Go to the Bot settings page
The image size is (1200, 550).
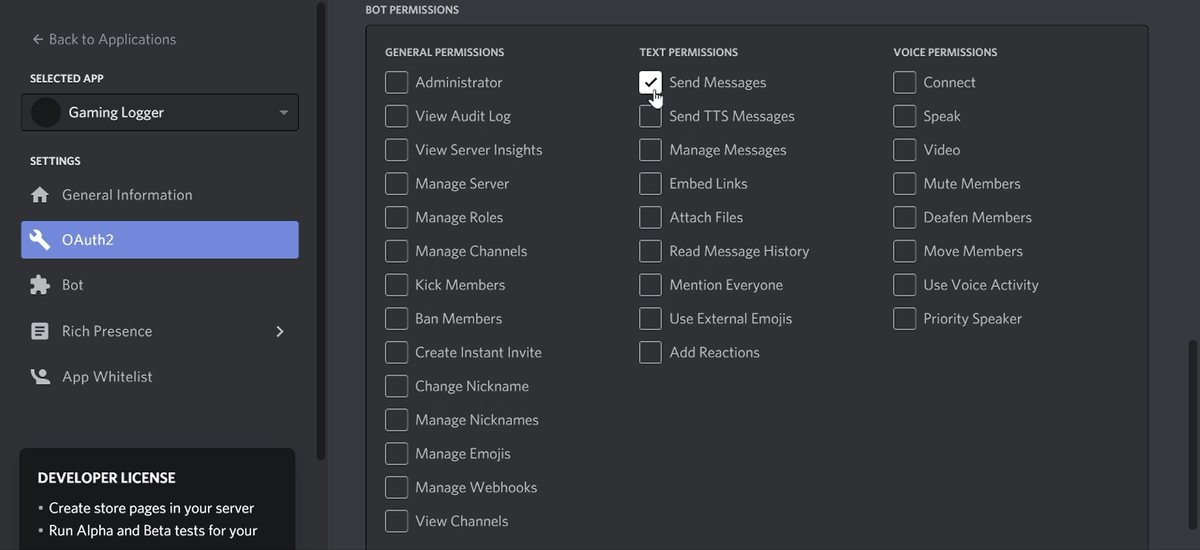[73, 285]
